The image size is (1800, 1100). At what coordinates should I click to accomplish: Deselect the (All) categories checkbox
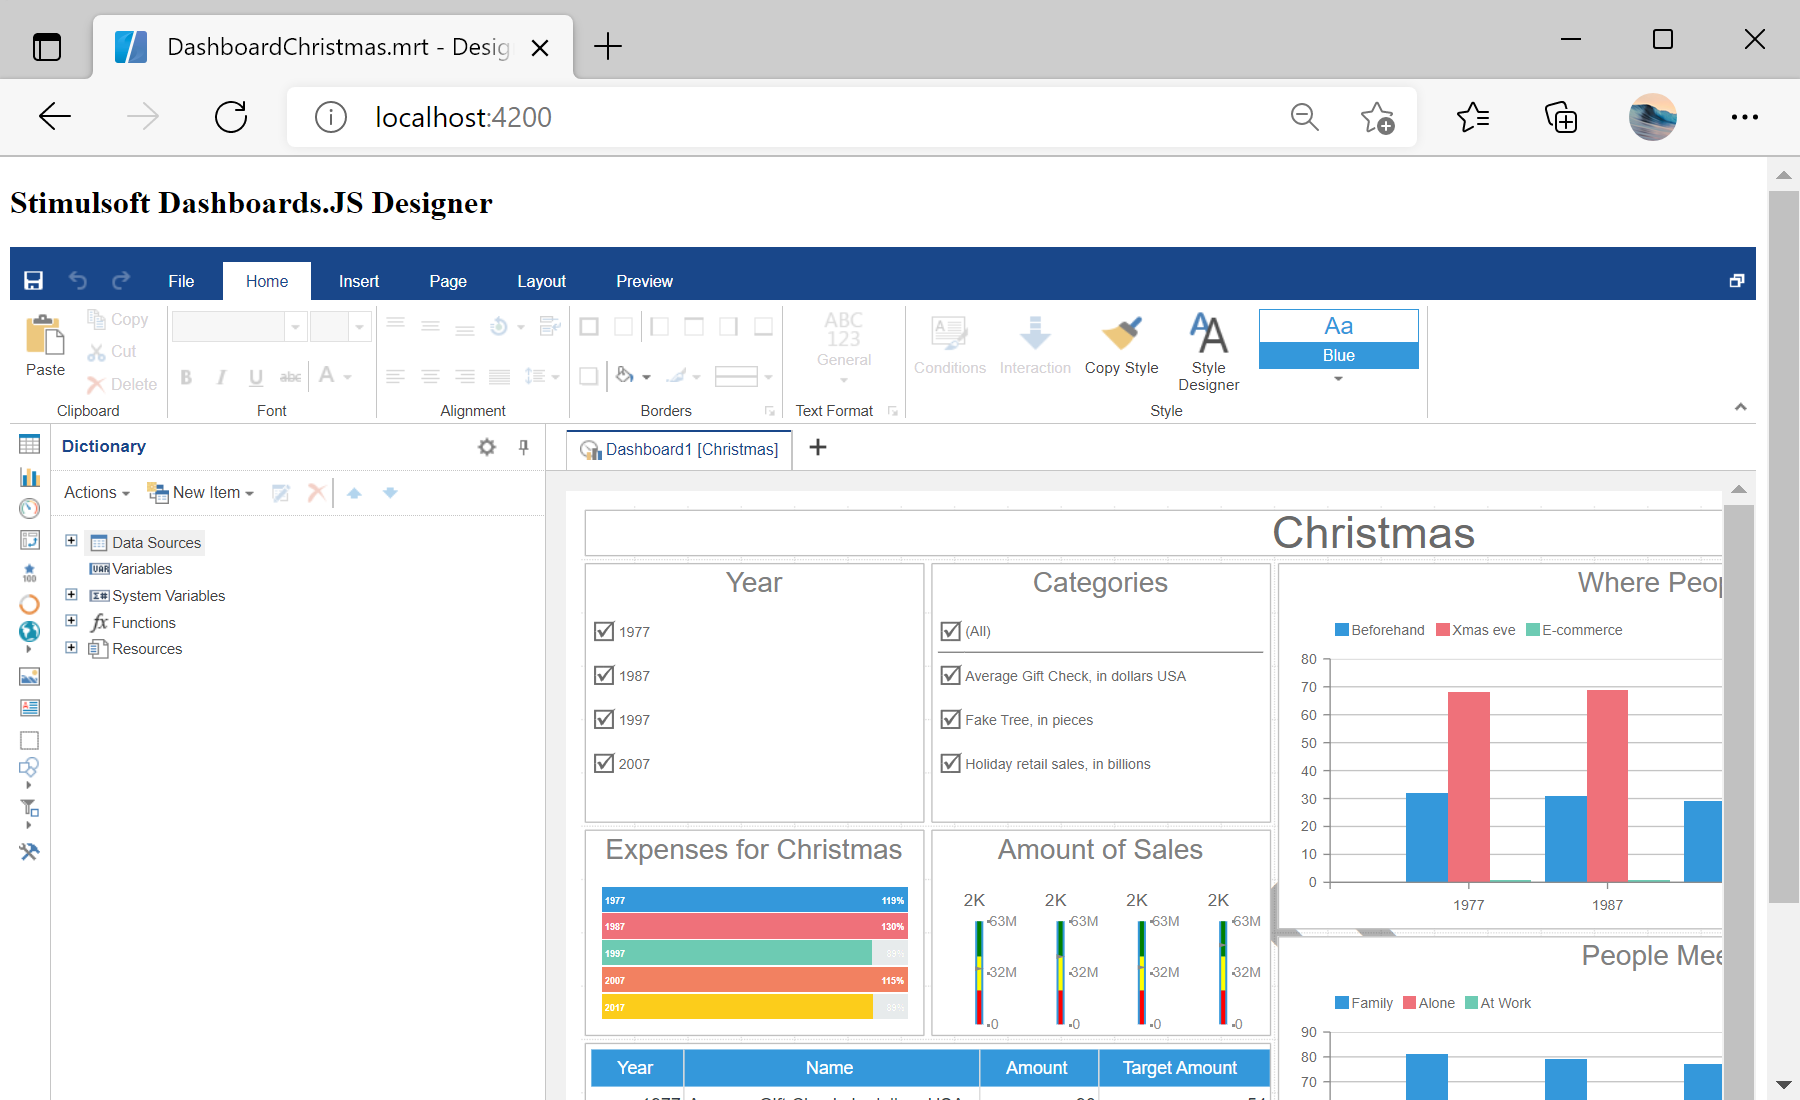950,631
